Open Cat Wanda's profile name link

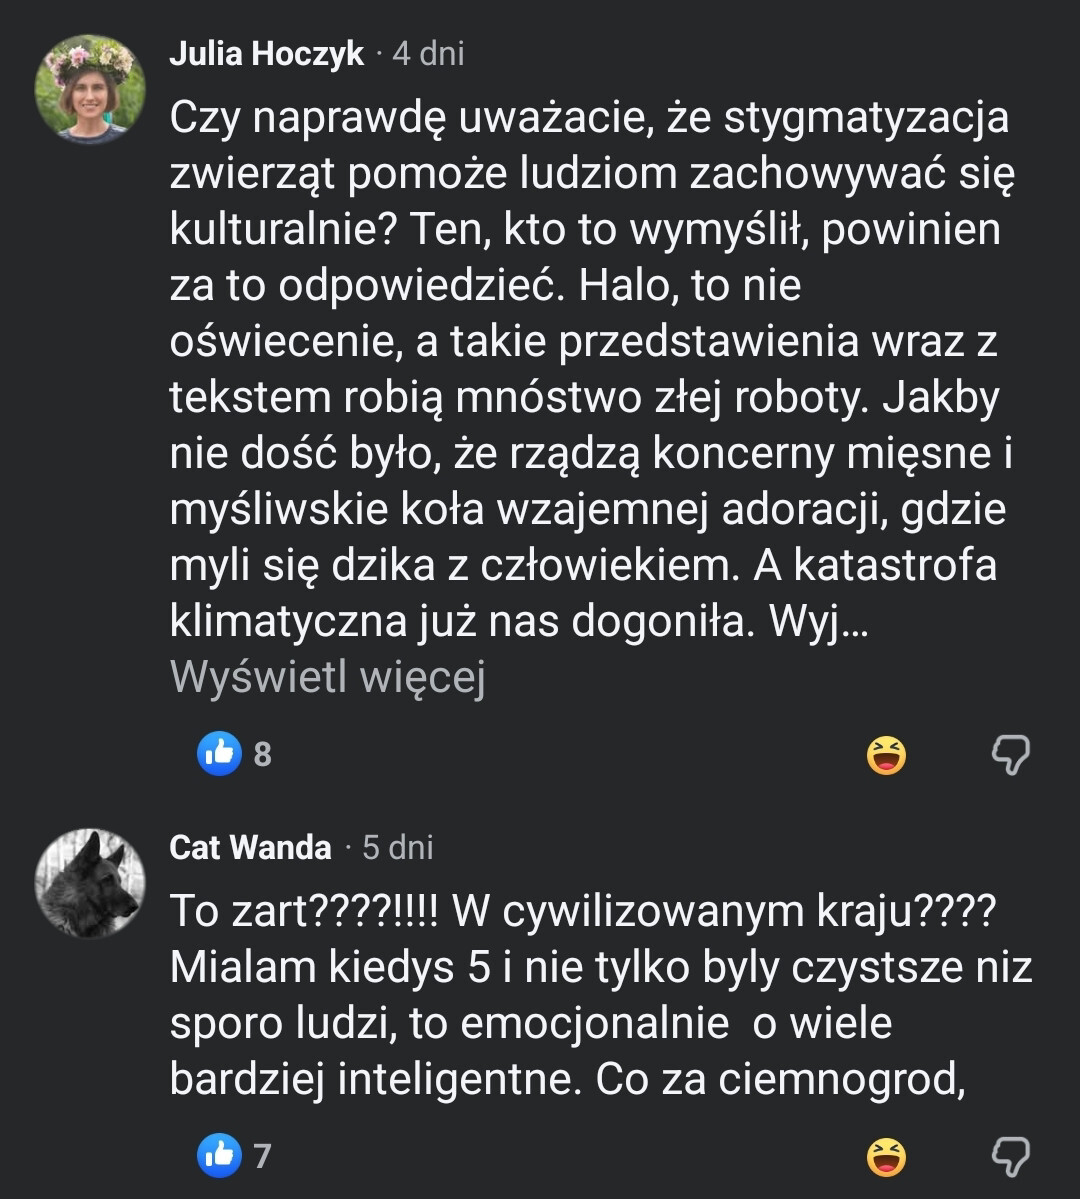point(250,848)
